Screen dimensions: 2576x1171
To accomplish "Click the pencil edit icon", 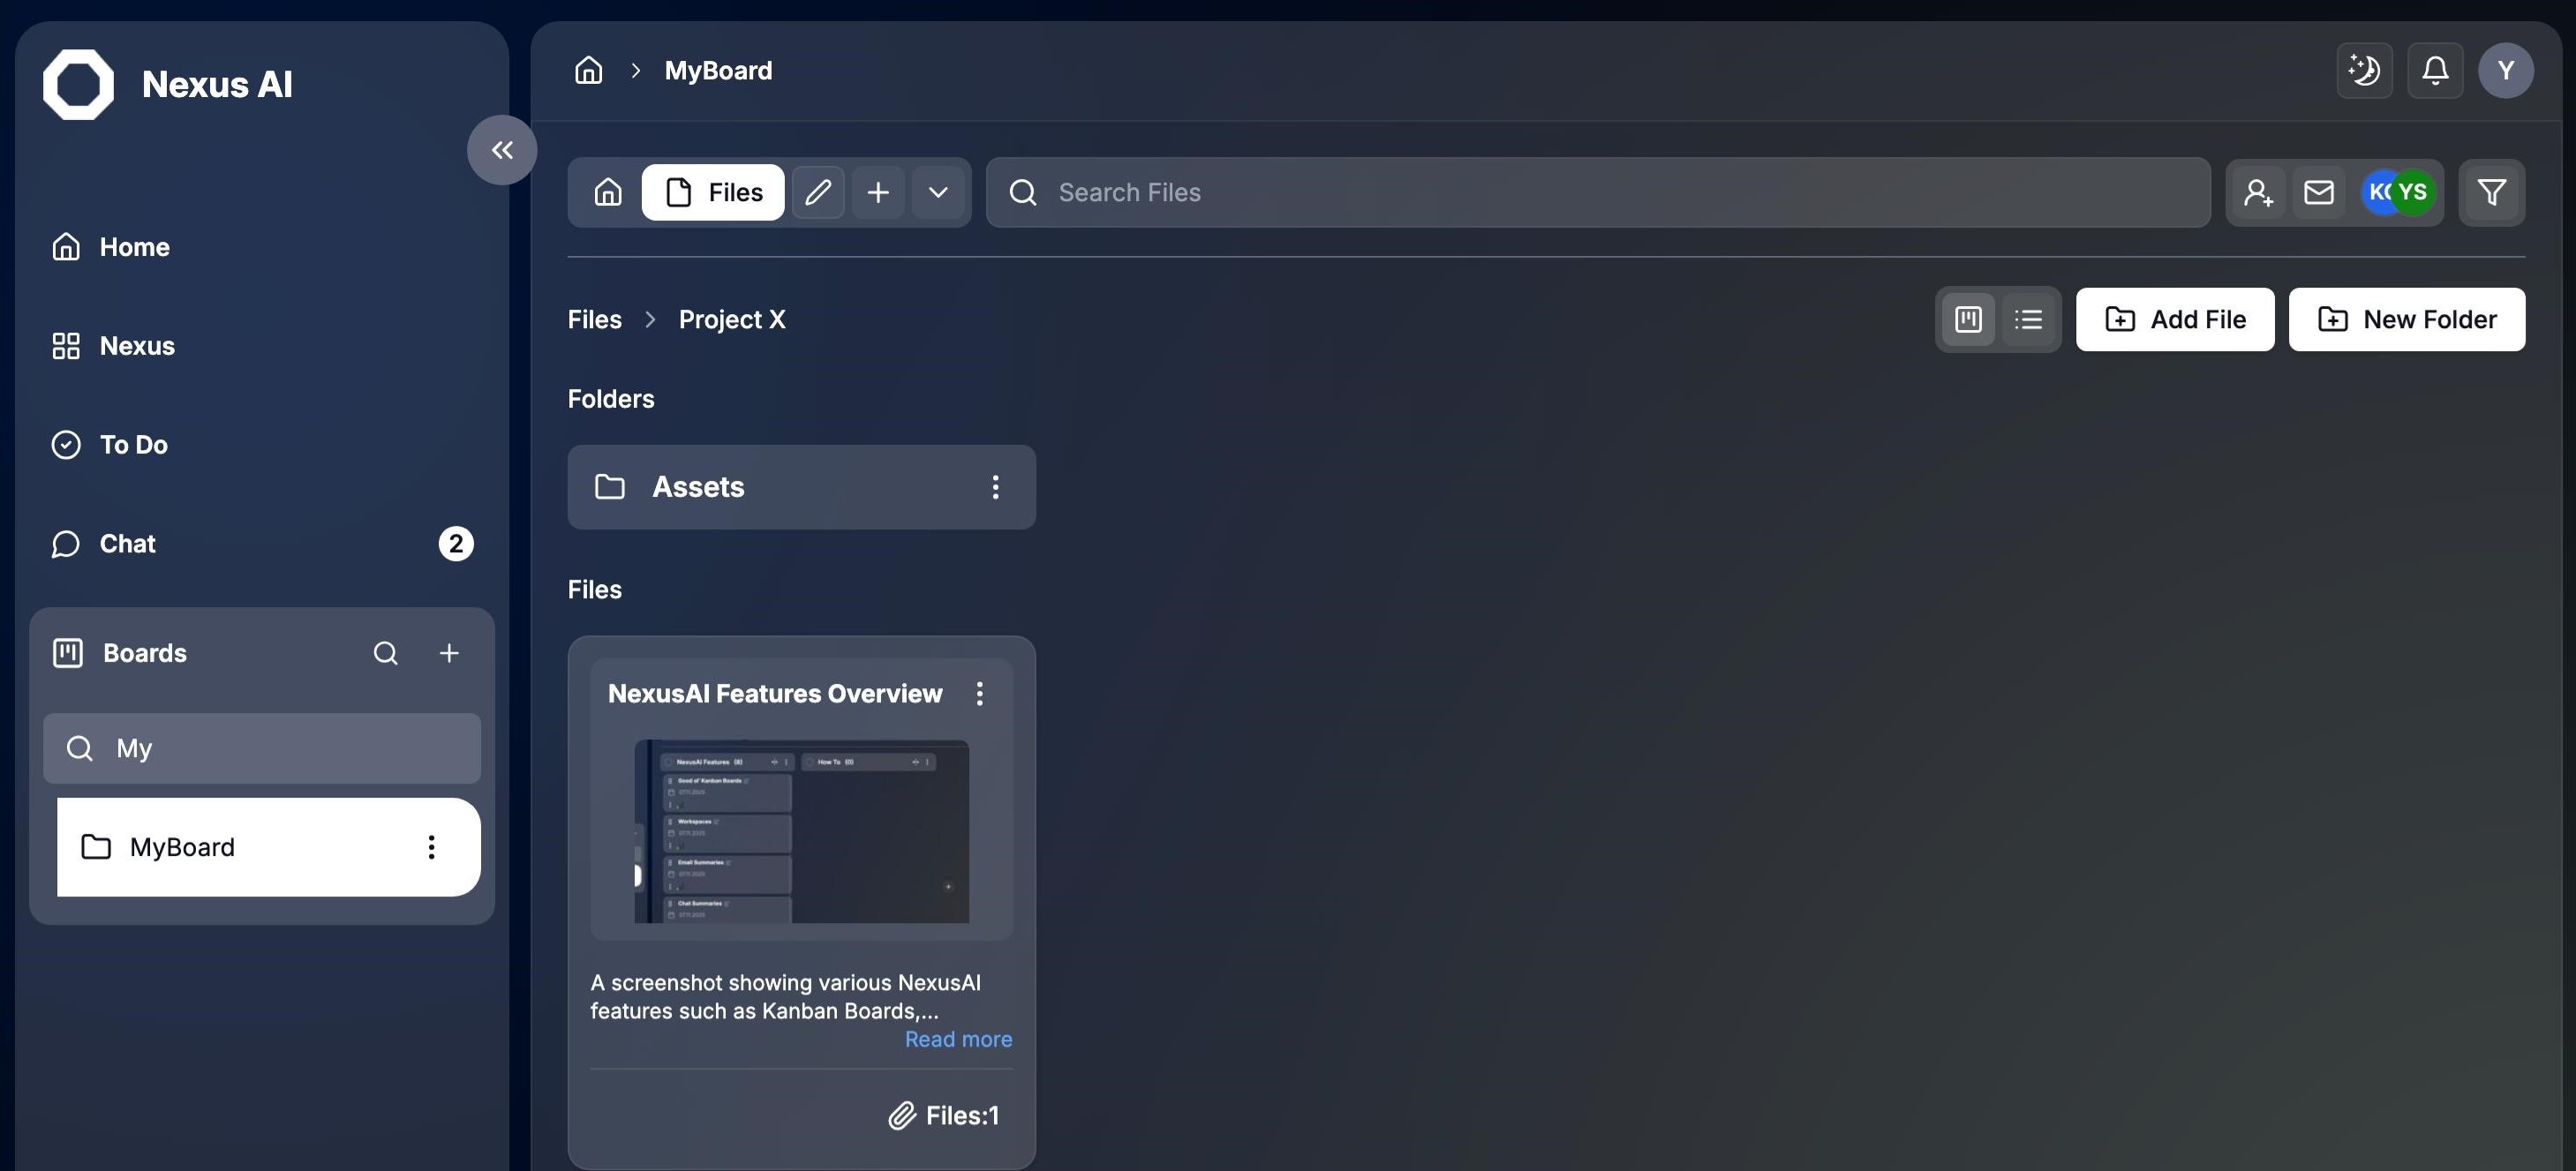I will [817, 192].
